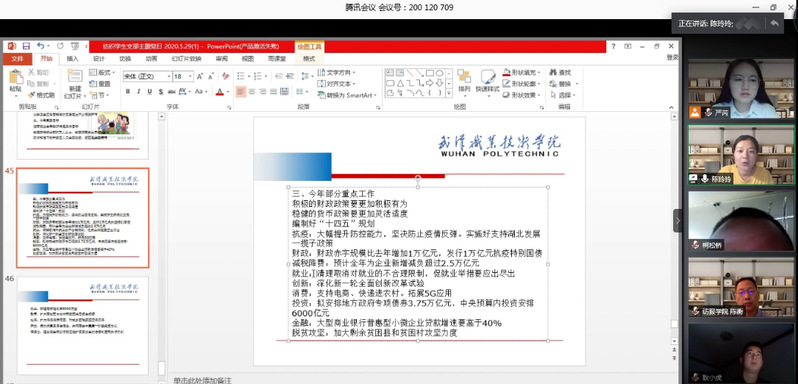The height and width of the screenshot is (384, 798).
Task: Collapse the Tencent Meeting participant video panel arrow
Action: pyautogui.click(x=678, y=221)
